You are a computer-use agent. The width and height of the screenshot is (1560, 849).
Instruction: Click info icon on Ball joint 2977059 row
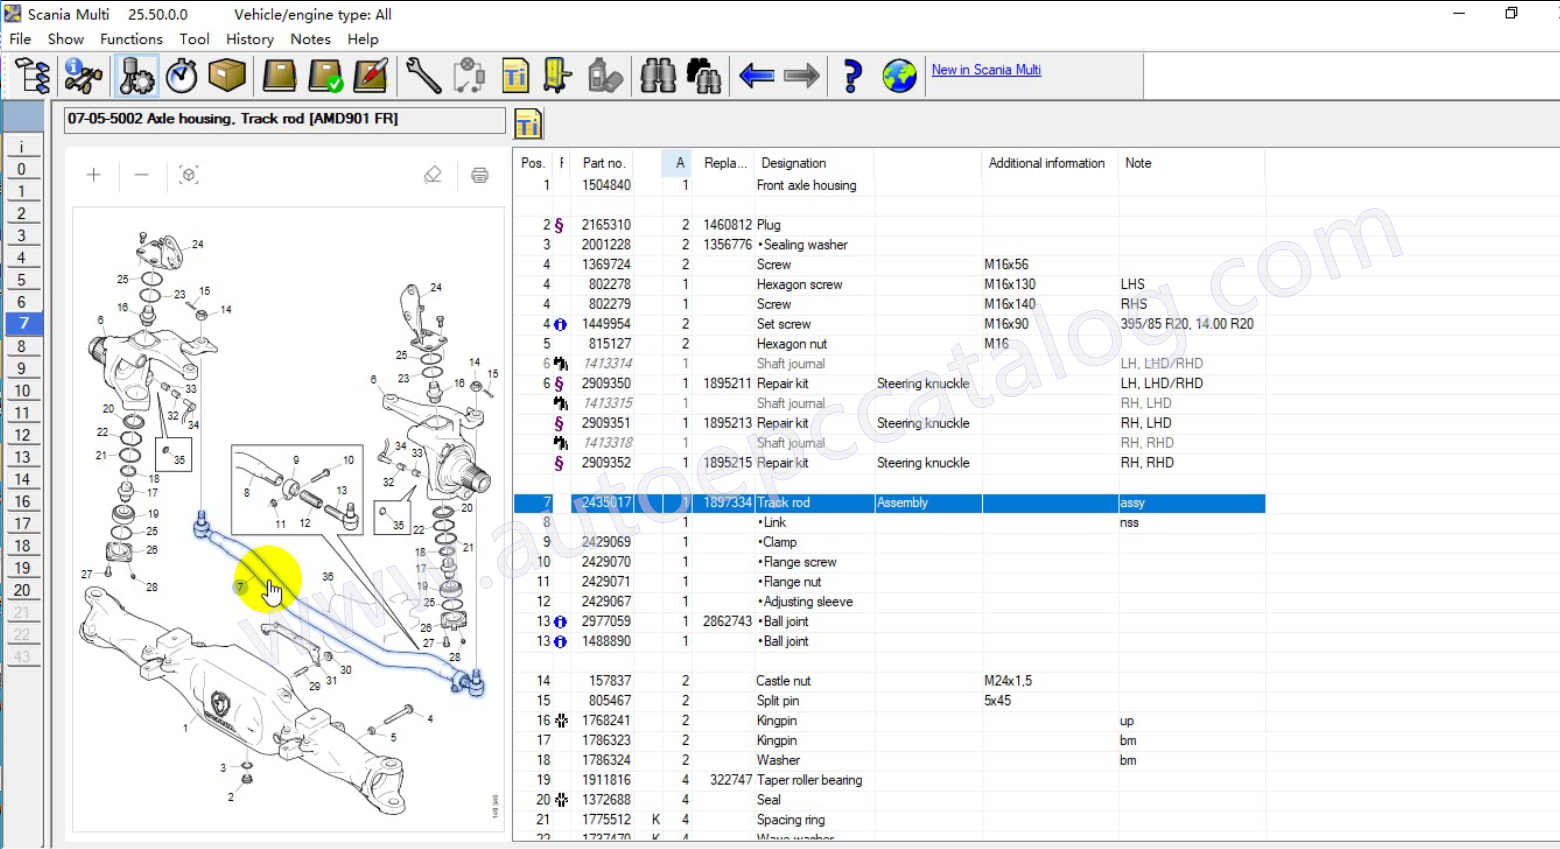[x=560, y=621]
